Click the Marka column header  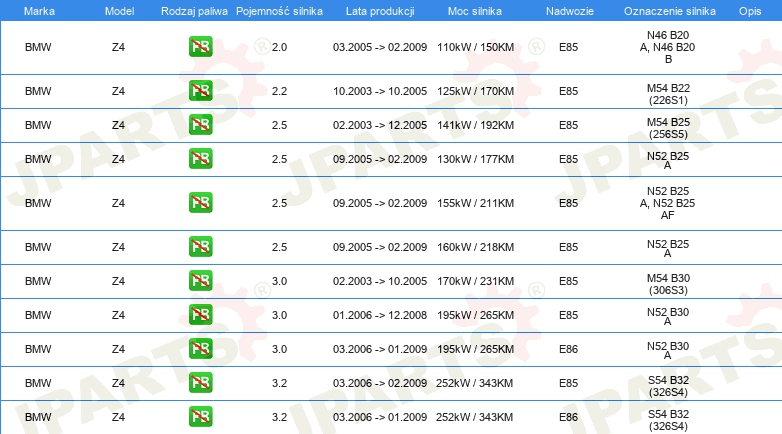39,11
